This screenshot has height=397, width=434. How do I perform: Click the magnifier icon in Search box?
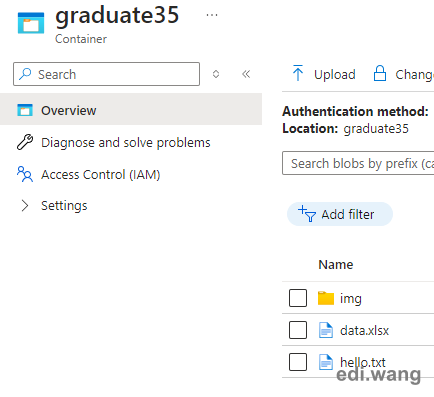25,74
